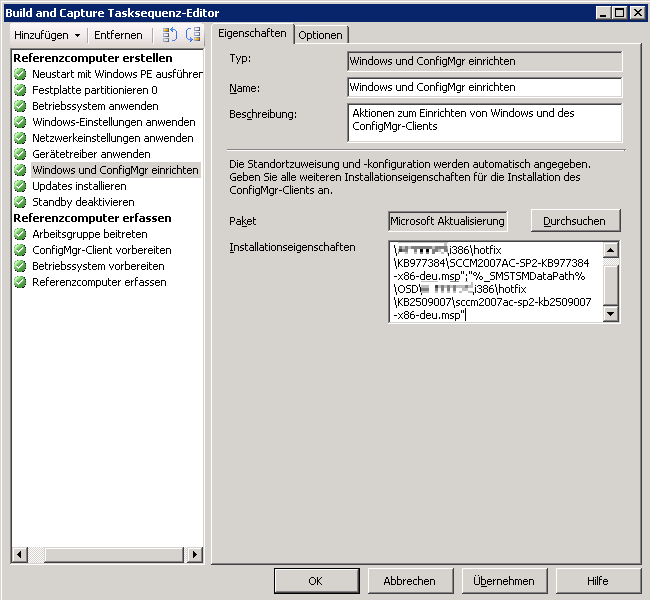This screenshot has height=600, width=650.
Task: Click right arrow of task list scrollbar
Action: point(196,554)
